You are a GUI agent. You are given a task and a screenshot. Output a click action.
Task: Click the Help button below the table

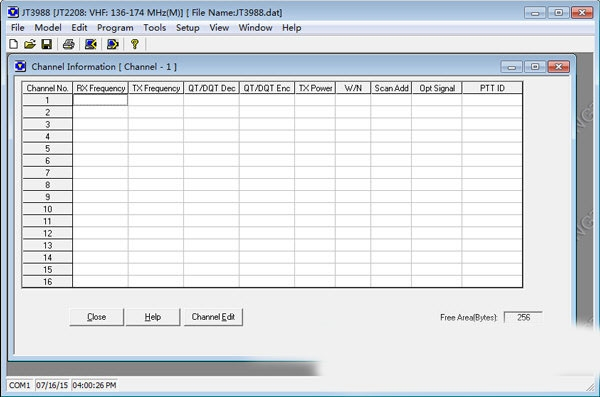click(x=153, y=317)
